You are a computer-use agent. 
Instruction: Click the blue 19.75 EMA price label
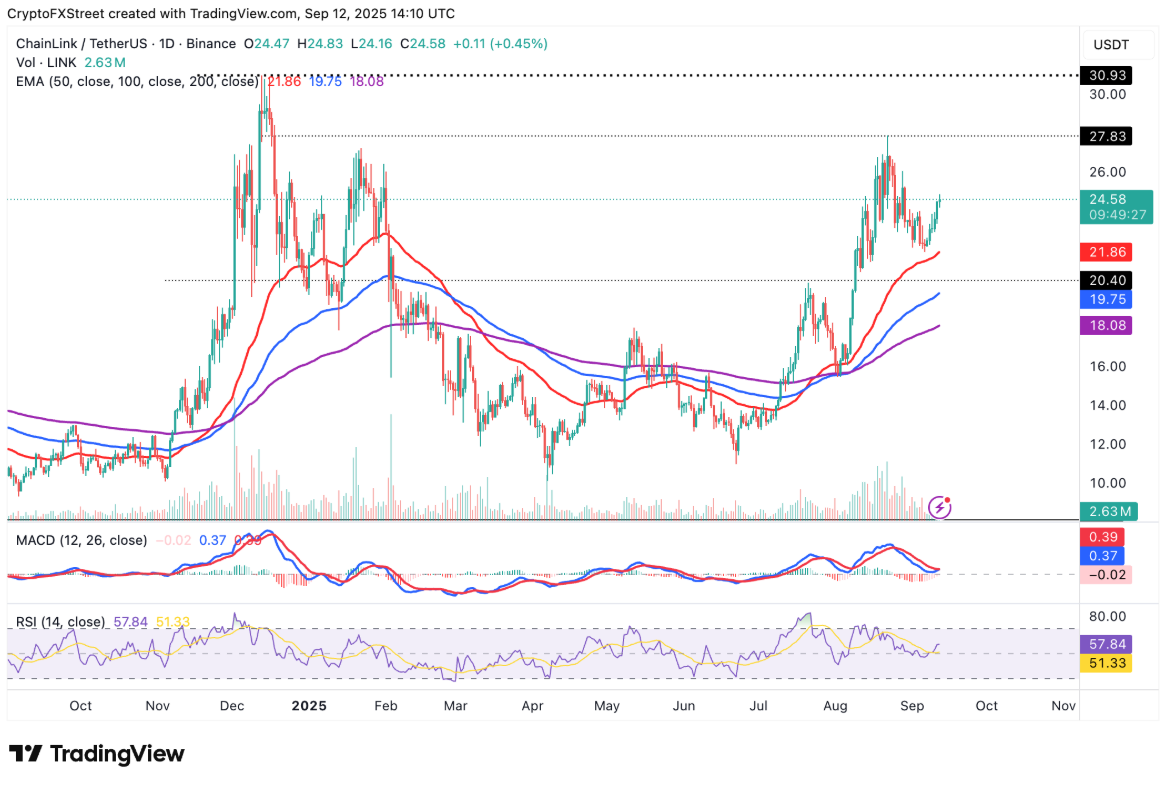[x=1107, y=299]
